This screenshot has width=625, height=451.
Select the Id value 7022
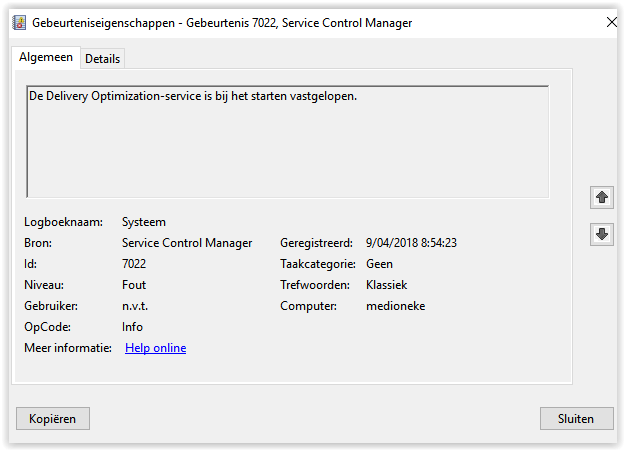pos(134,264)
